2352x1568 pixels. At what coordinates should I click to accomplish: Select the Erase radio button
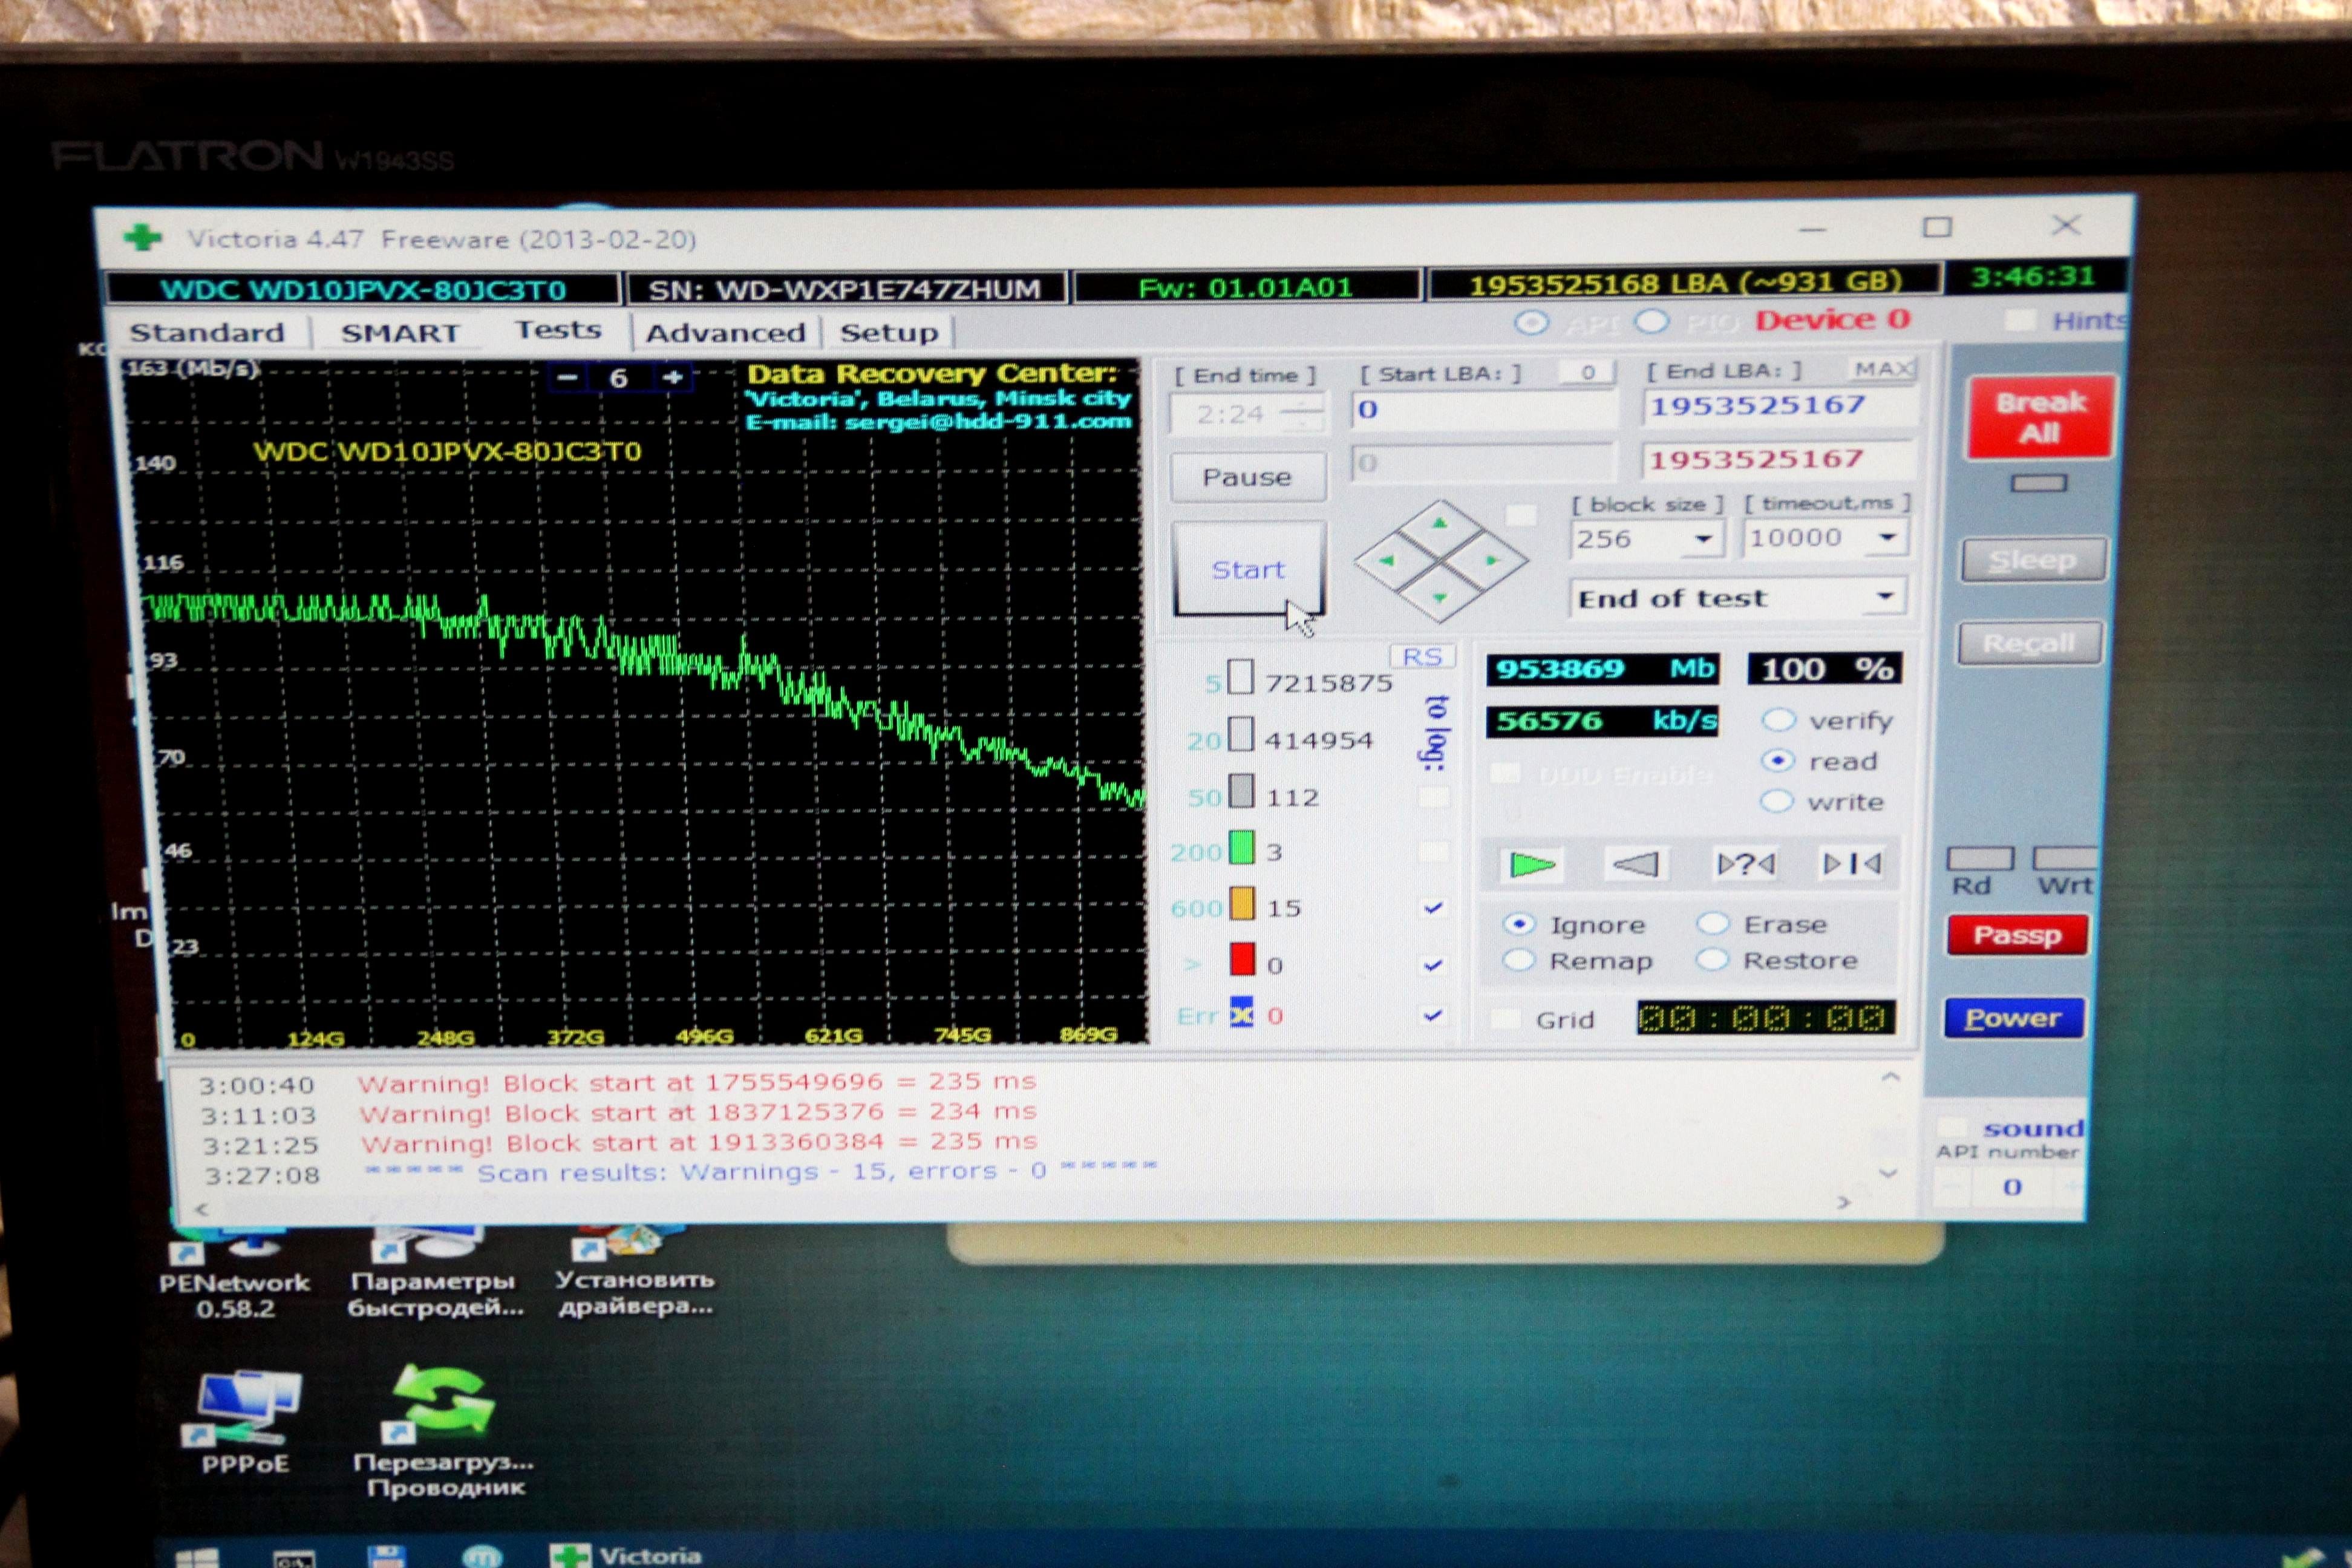click(x=1712, y=922)
